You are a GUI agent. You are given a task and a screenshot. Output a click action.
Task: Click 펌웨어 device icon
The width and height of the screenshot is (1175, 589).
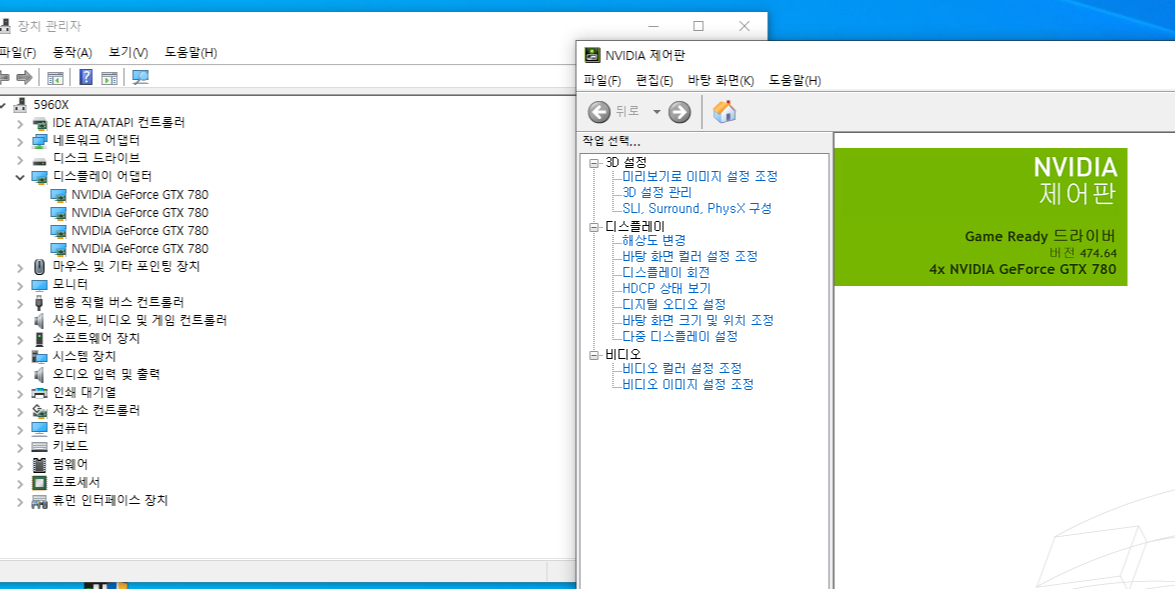40,465
